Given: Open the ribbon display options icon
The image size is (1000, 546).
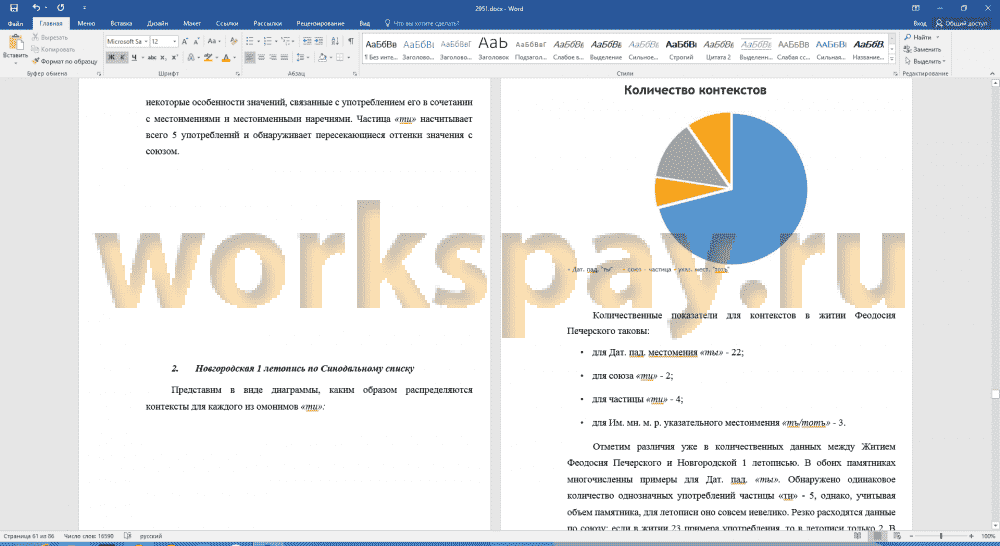Looking at the screenshot, I should coord(915,8).
